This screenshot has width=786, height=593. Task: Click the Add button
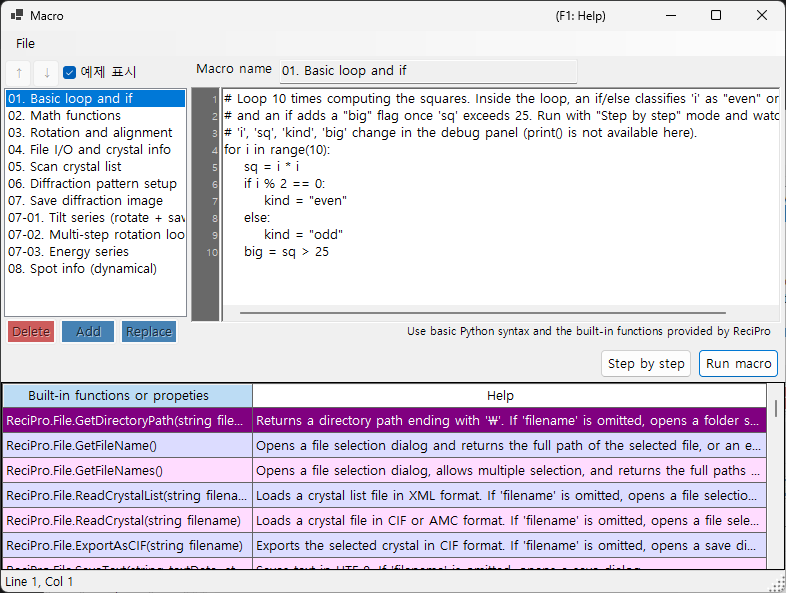[88, 331]
